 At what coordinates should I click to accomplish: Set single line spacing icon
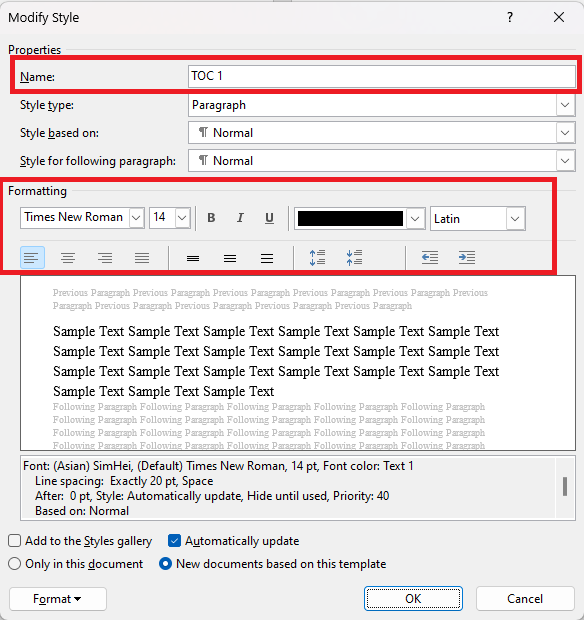click(193, 259)
